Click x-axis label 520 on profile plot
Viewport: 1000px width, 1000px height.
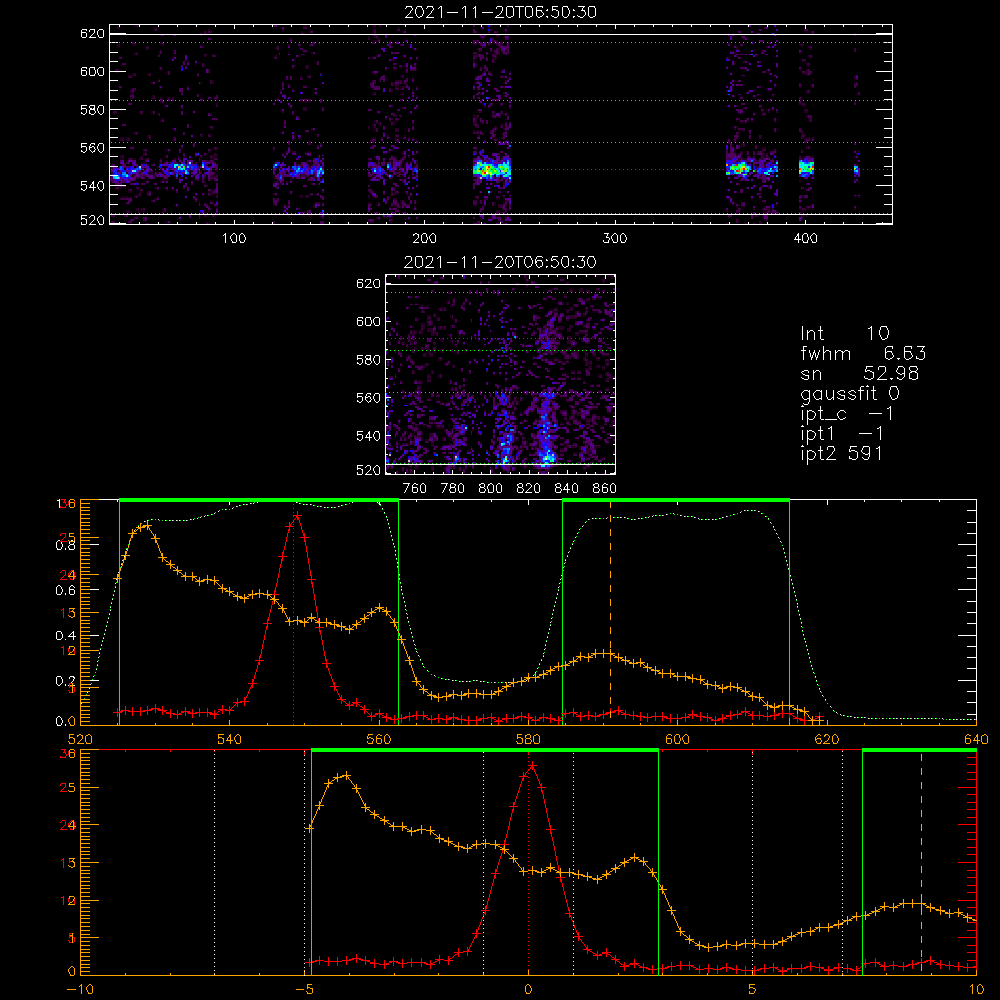coord(80,740)
